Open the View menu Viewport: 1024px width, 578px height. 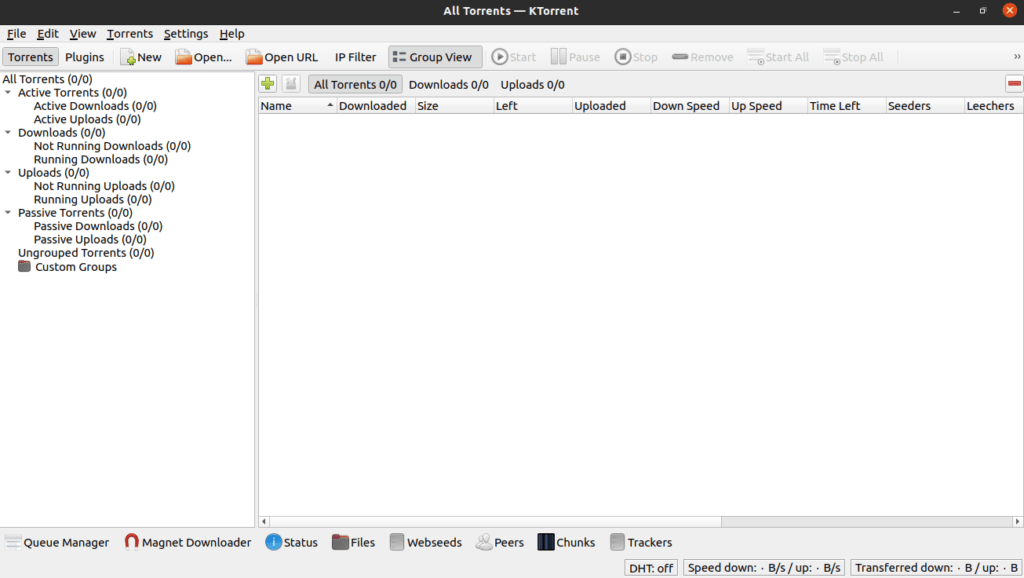pyautogui.click(x=83, y=34)
